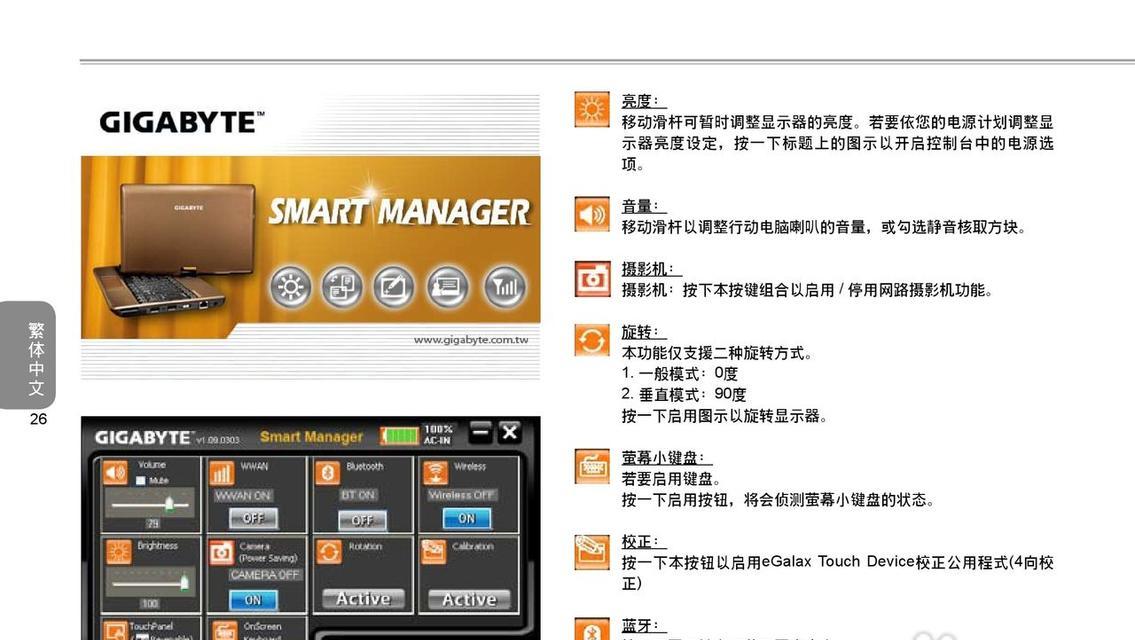Click the rotate arrows icon beside 旋转
Image resolution: width=1135 pixels, height=640 pixels.
click(592, 340)
